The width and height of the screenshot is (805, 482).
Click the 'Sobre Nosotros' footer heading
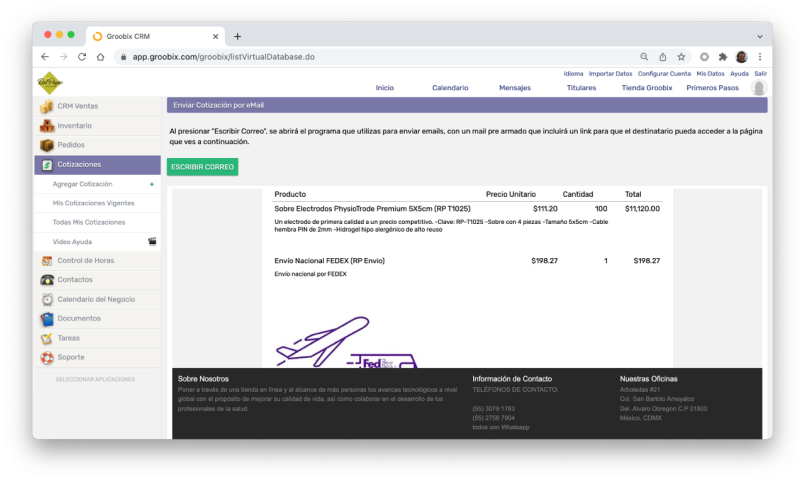pyautogui.click(x=203, y=379)
